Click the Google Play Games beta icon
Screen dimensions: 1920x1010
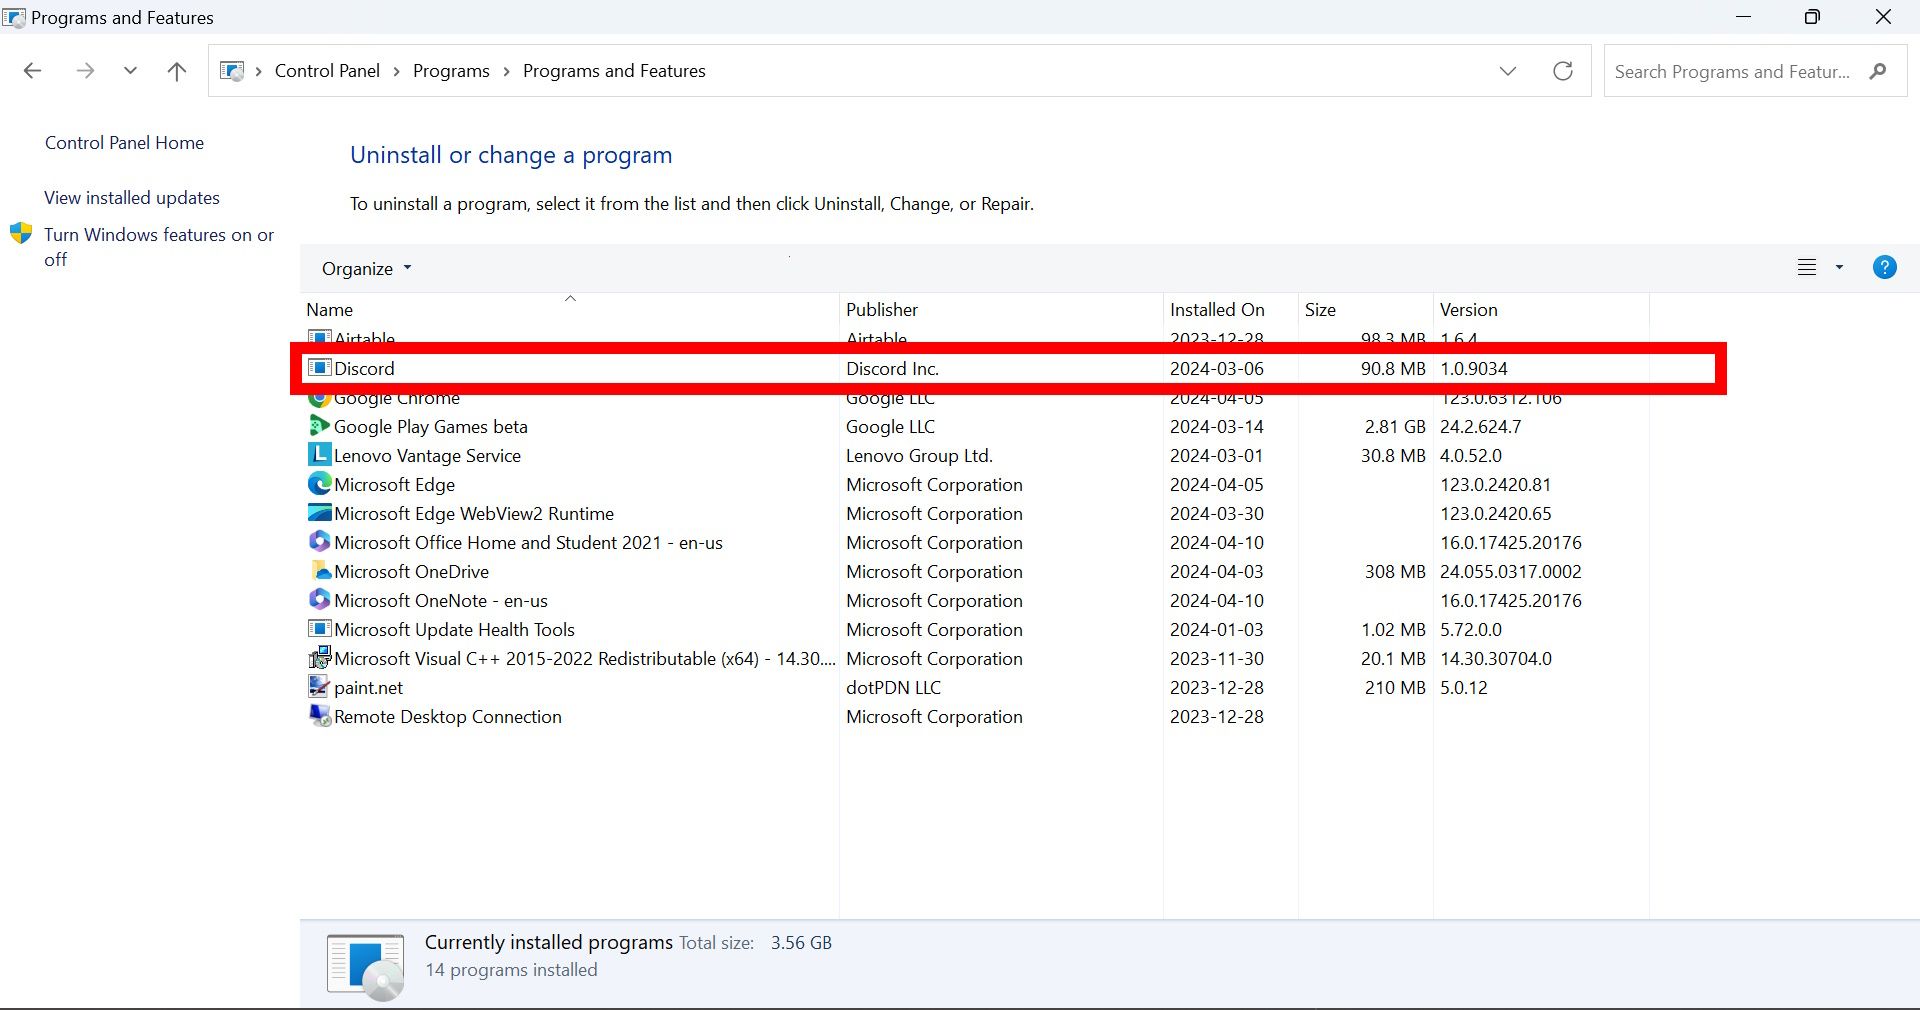[x=319, y=427]
